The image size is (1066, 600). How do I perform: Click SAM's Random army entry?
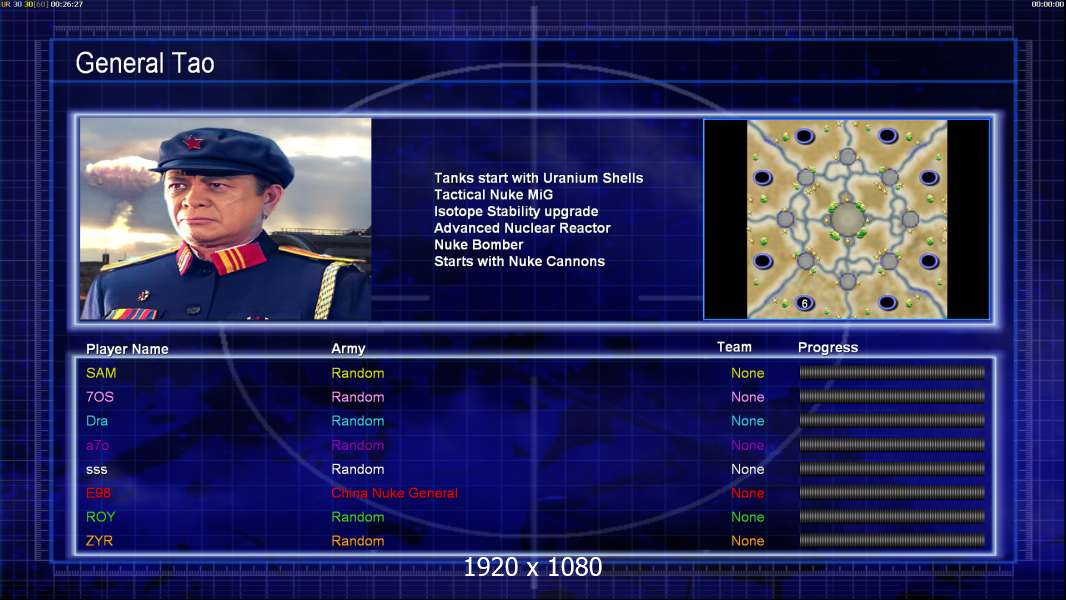click(358, 373)
